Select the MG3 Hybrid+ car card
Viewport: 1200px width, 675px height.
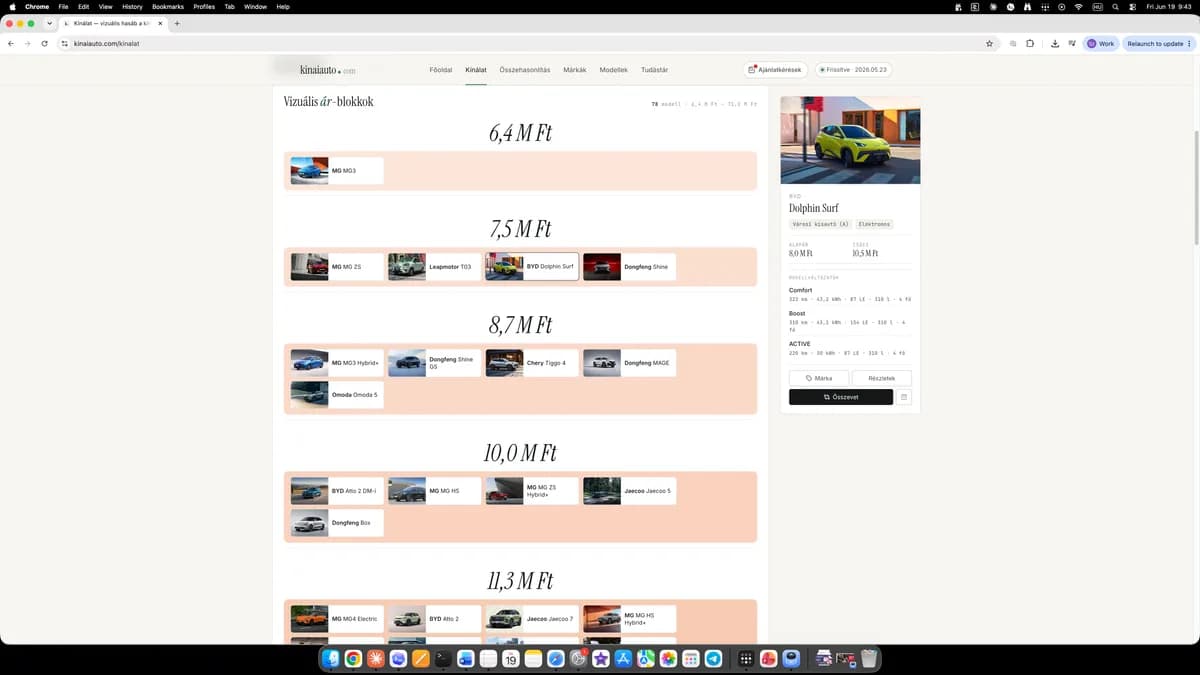coord(336,363)
